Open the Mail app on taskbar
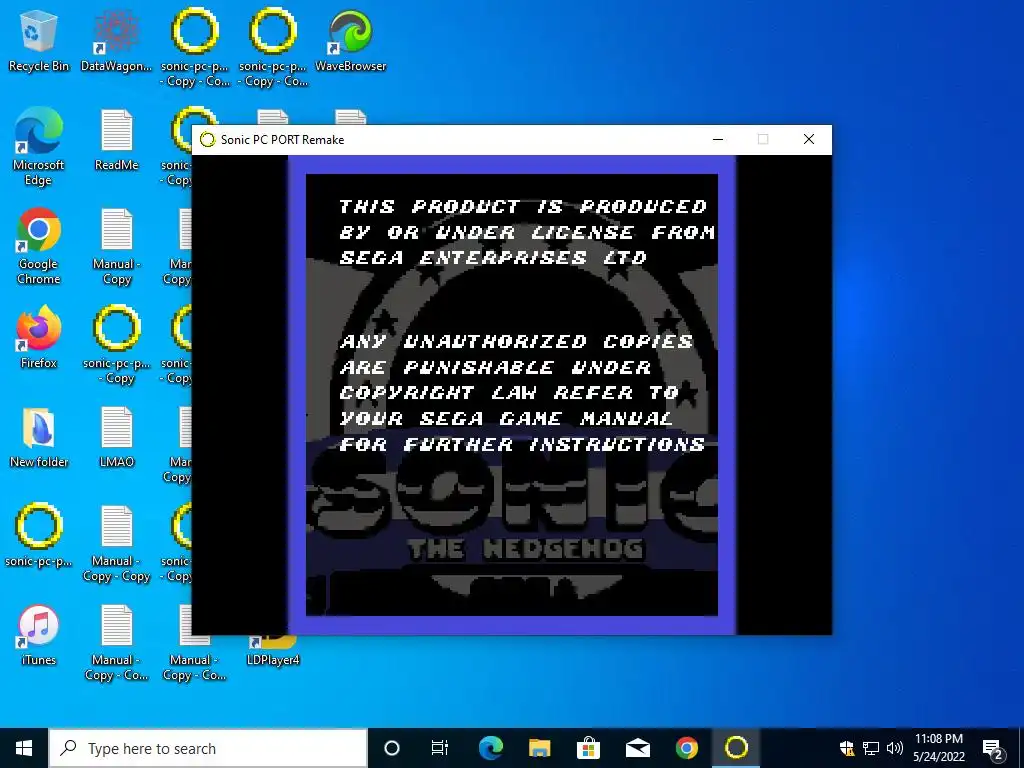This screenshot has height=768, width=1024. [x=637, y=748]
